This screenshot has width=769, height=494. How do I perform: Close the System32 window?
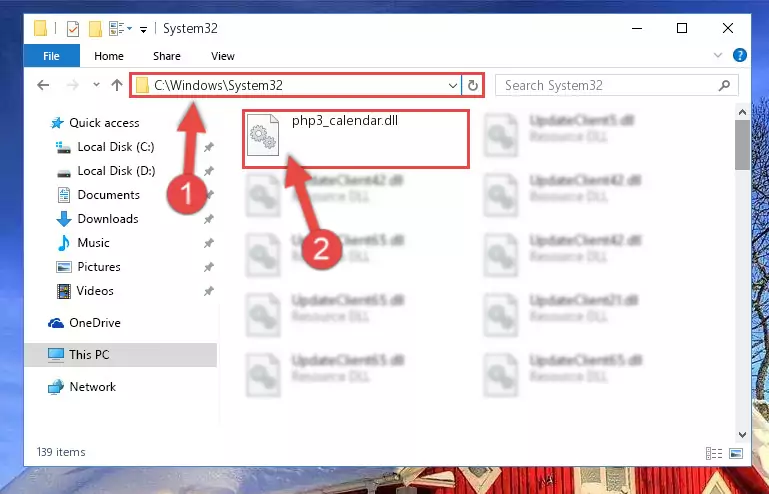[x=728, y=28]
